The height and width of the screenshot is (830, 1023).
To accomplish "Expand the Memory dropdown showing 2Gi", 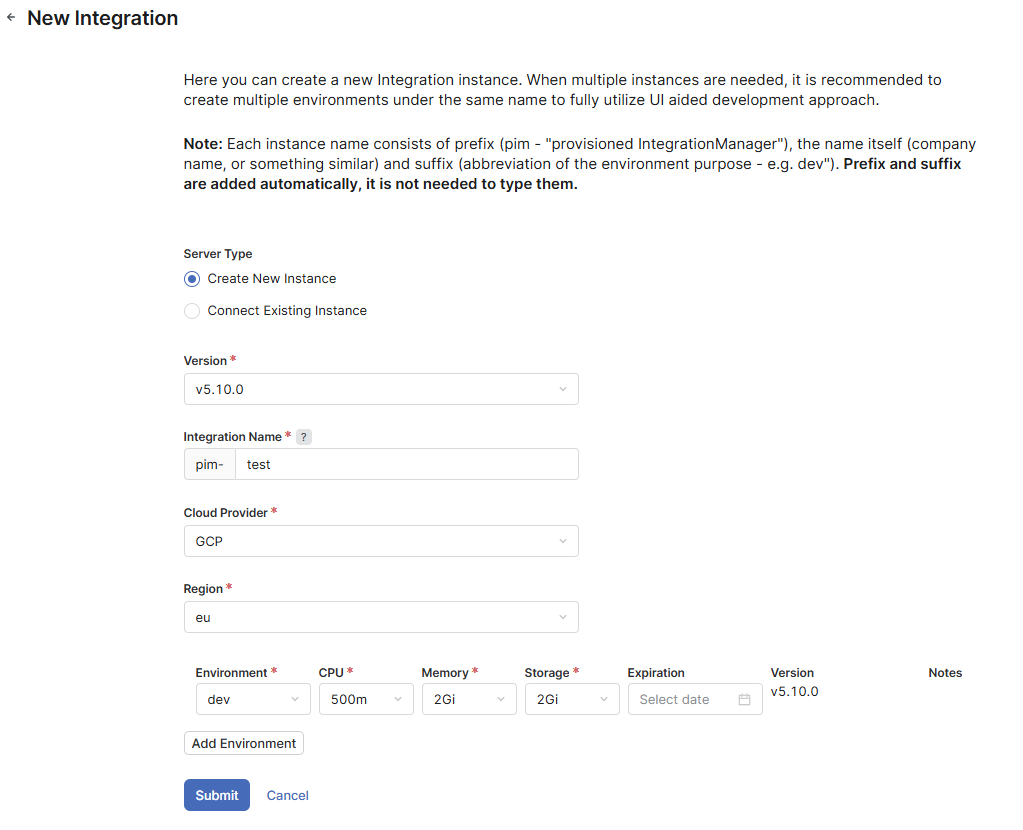I will coord(468,700).
